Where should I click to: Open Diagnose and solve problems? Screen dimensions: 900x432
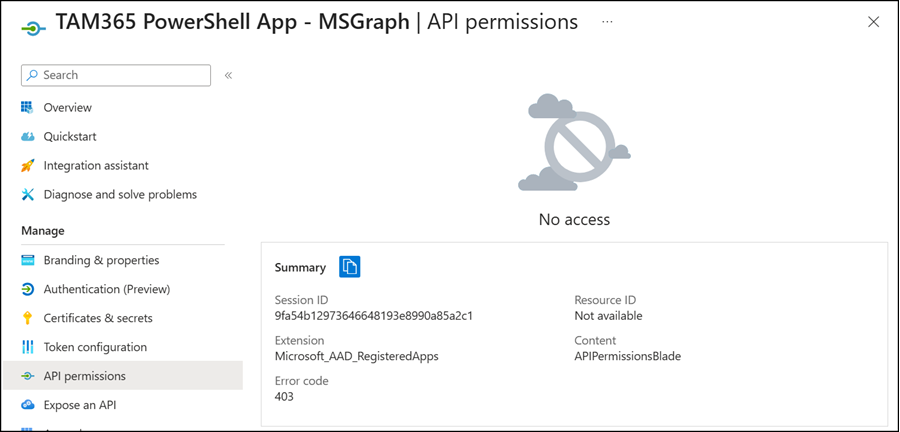click(x=123, y=194)
